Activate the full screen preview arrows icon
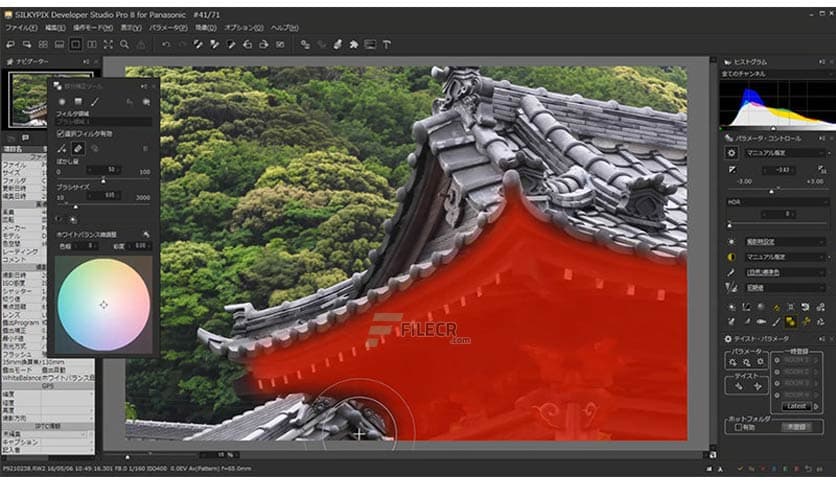Image resolution: width=836 pixels, height=484 pixels. [108, 45]
